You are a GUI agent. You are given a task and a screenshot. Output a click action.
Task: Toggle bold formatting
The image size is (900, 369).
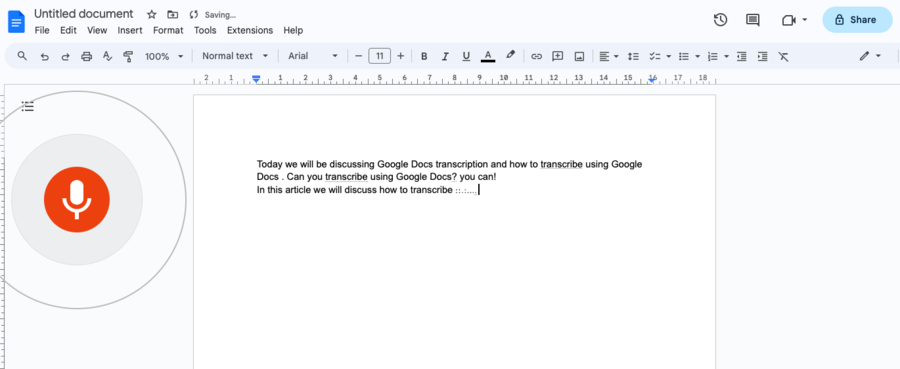(x=424, y=56)
